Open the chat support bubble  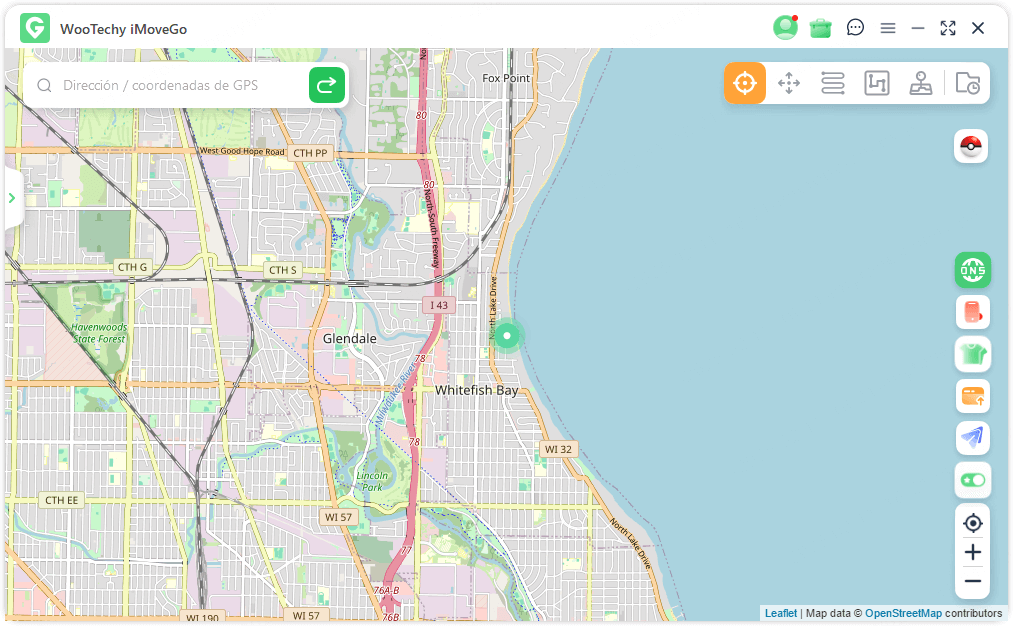click(x=854, y=28)
